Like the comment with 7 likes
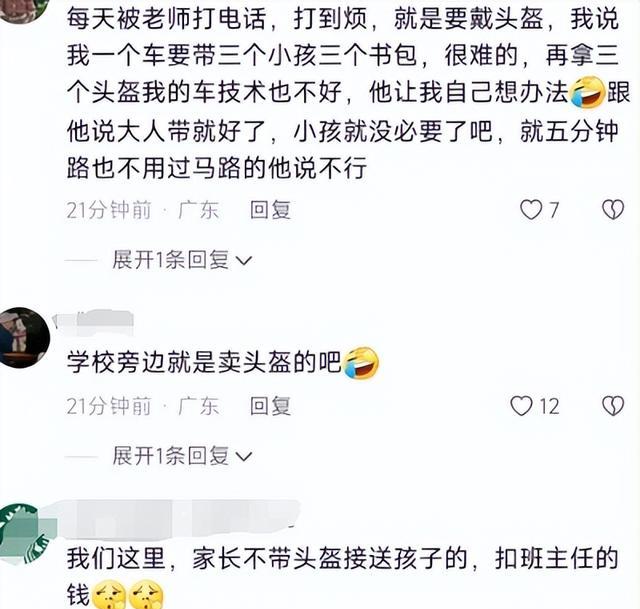640x609 pixels. [531, 210]
